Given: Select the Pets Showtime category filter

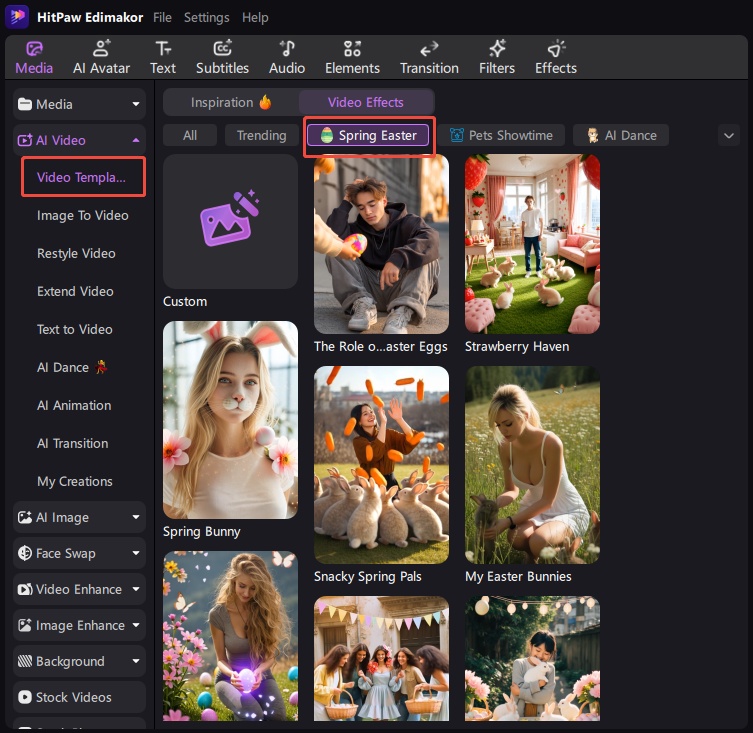Looking at the screenshot, I should (x=501, y=135).
